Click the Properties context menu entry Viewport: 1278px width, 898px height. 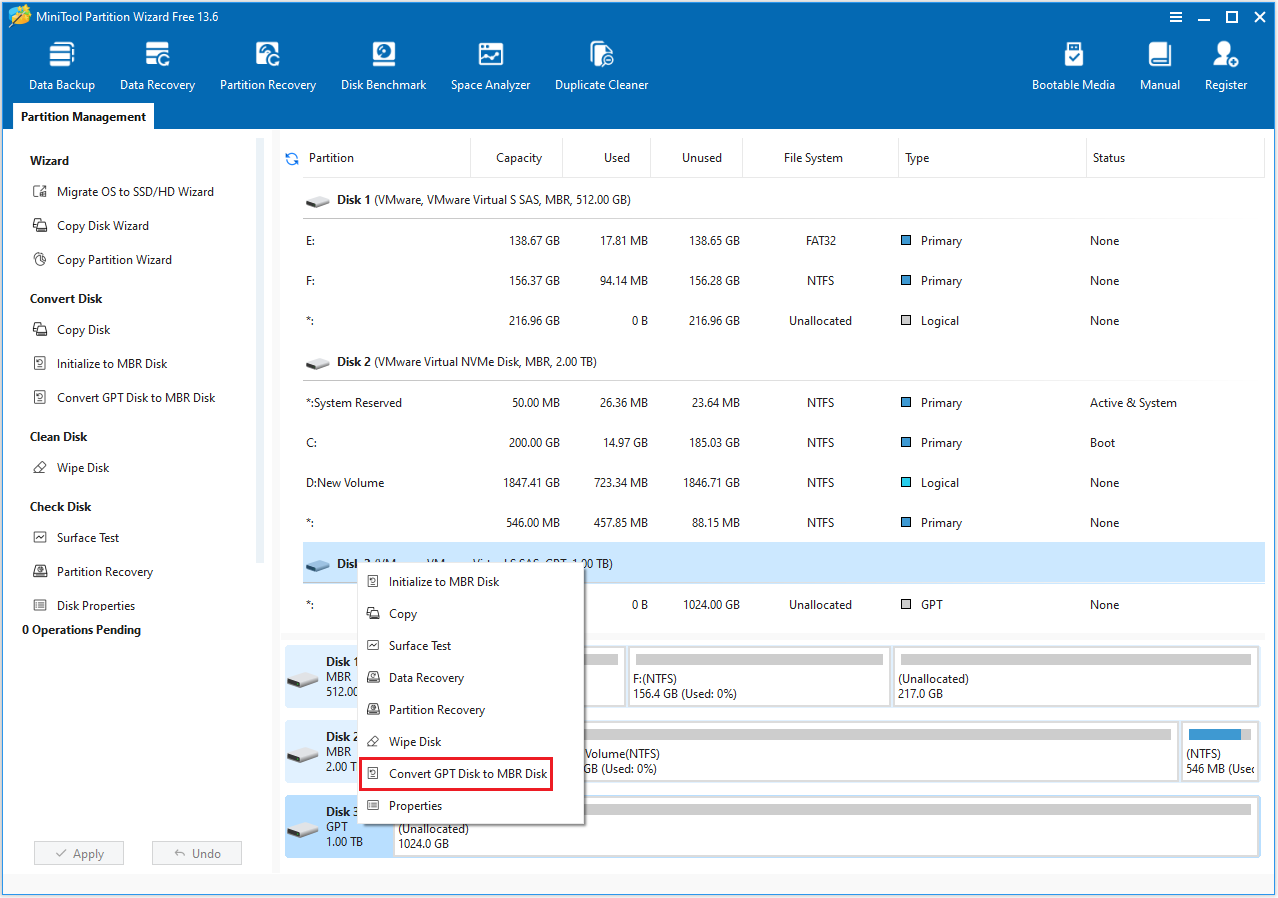point(413,805)
